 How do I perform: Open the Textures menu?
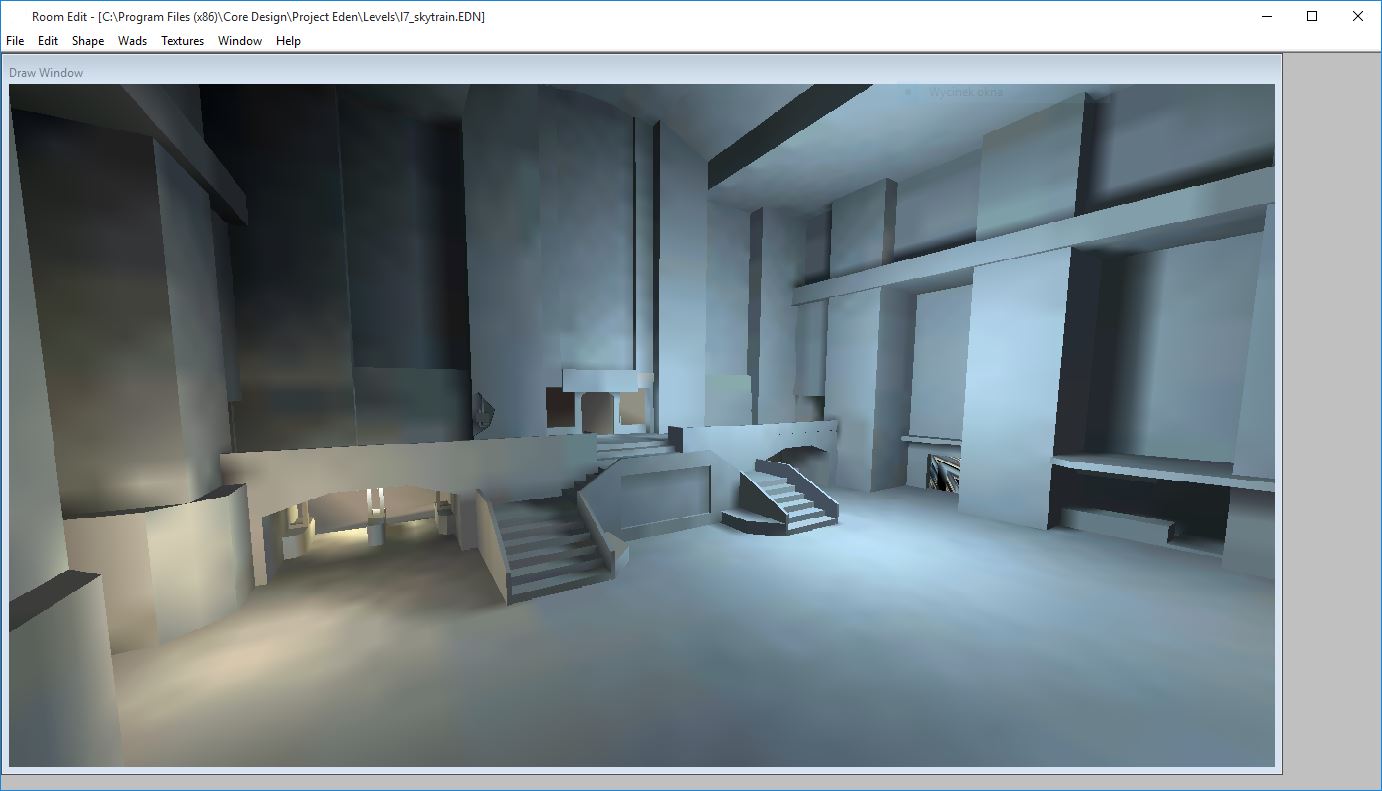click(182, 41)
